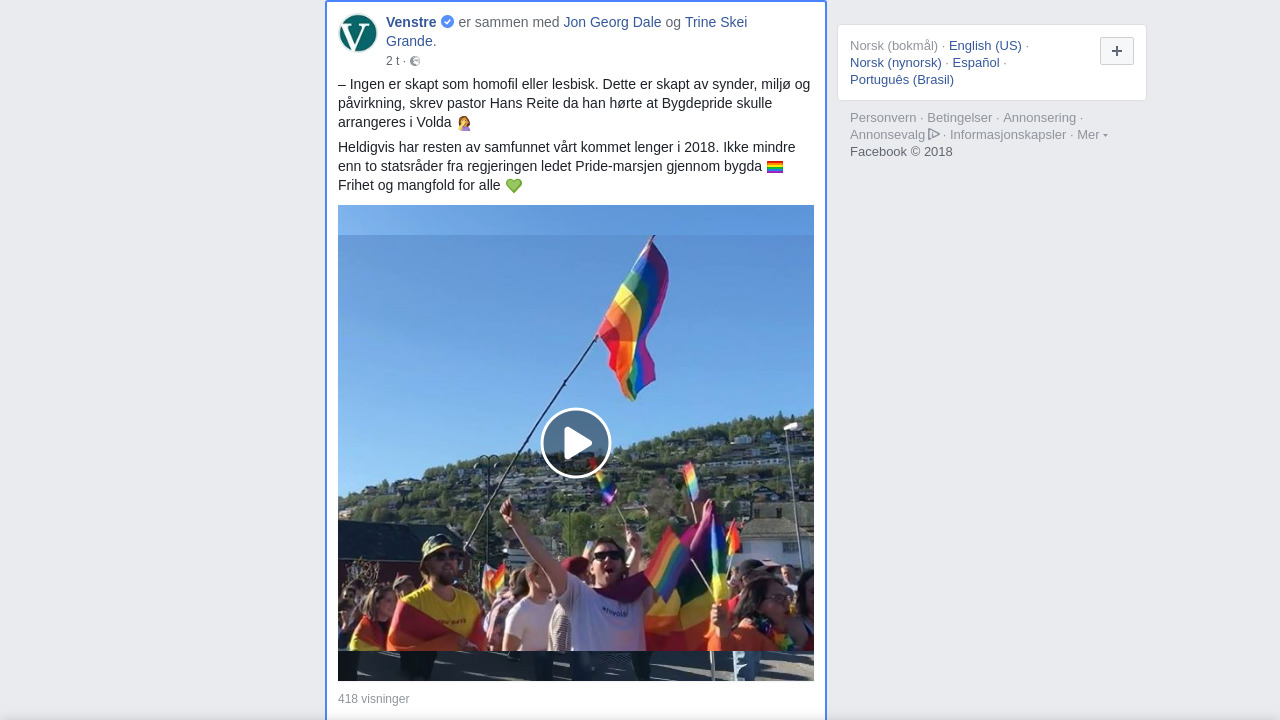The width and height of the screenshot is (1280, 720).
Task: Click the 2 t post timestamp
Action: coord(392,61)
